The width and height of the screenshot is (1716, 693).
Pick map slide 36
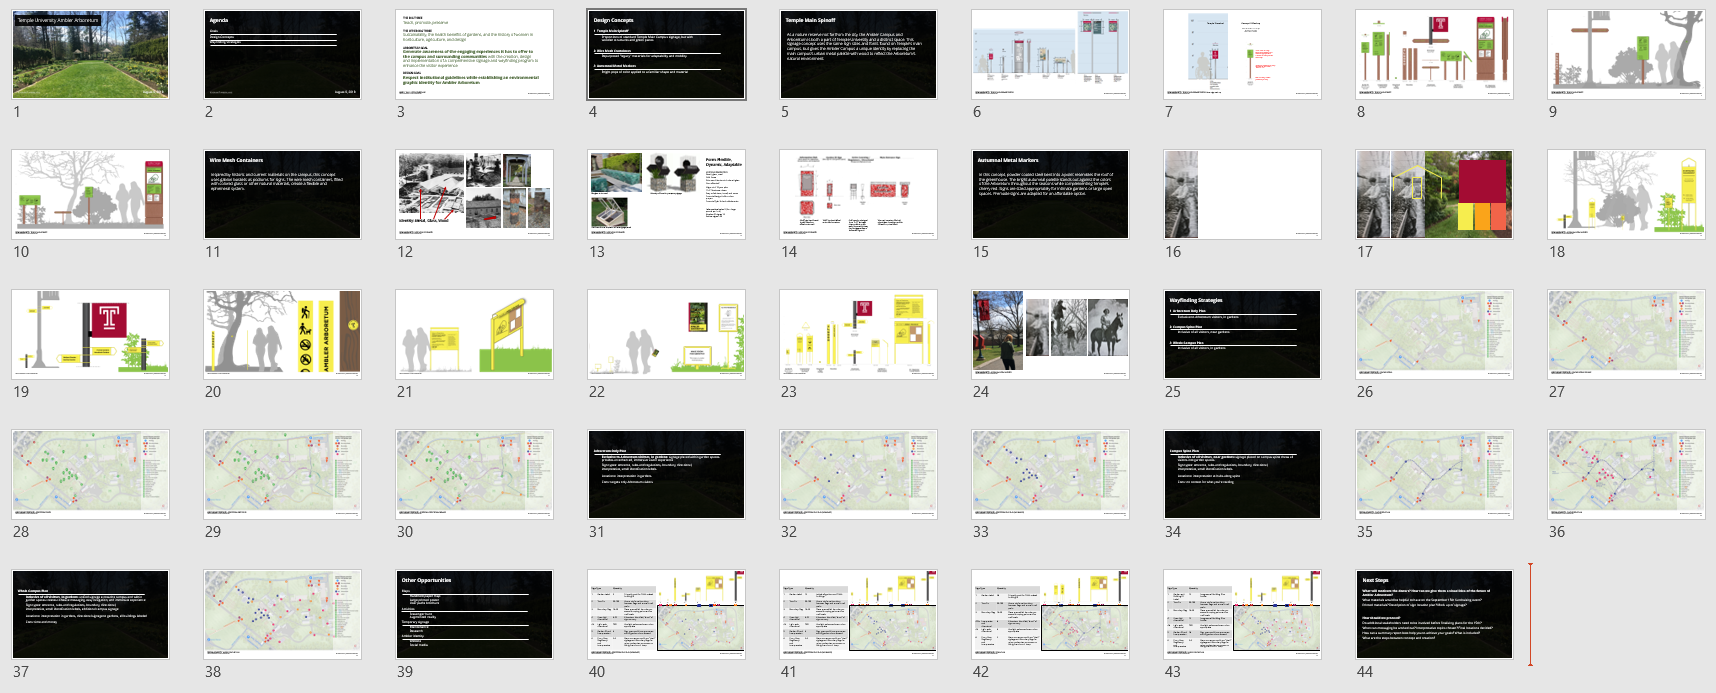pyautogui.click(x=1627, y=475)
